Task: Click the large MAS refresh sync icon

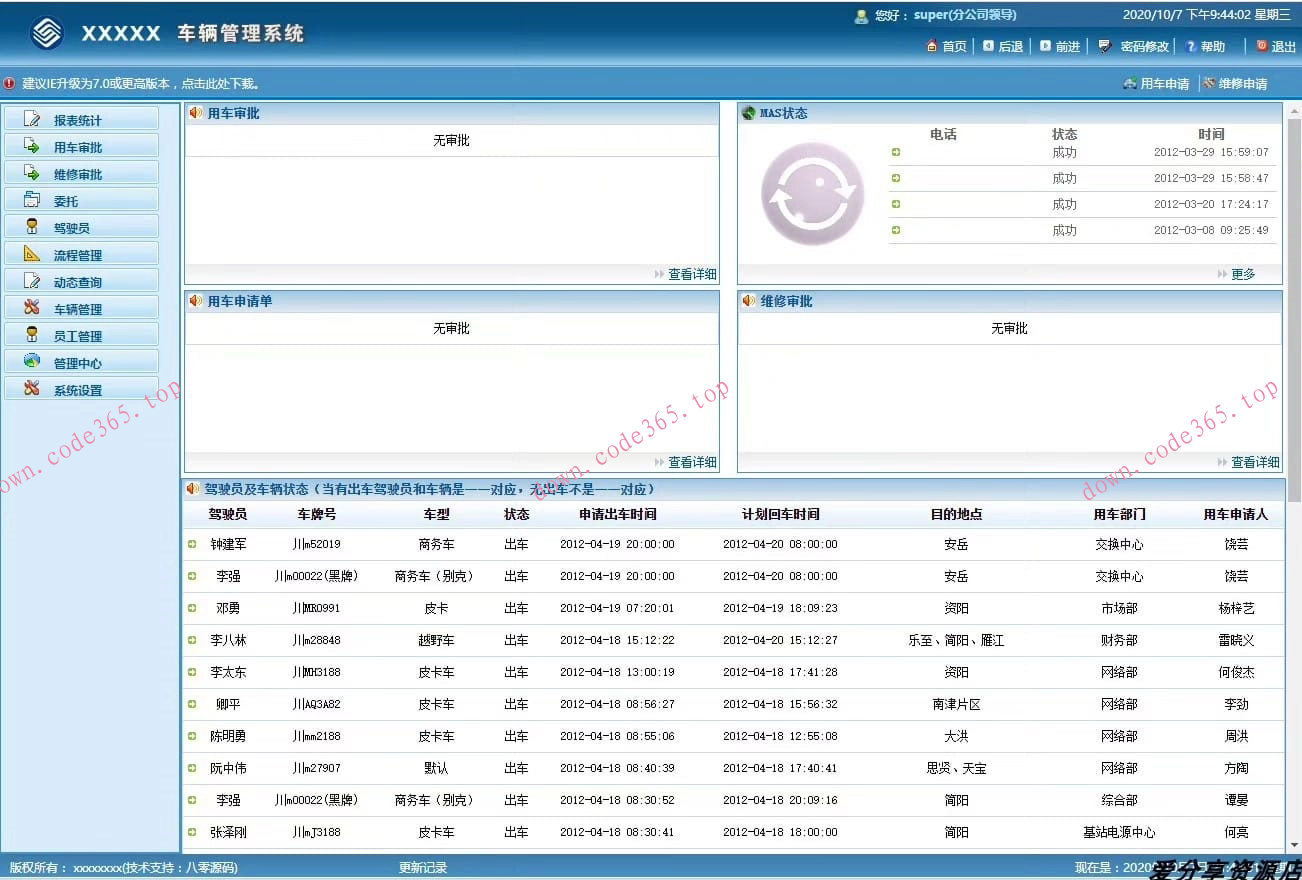Action: click(812, 193)
